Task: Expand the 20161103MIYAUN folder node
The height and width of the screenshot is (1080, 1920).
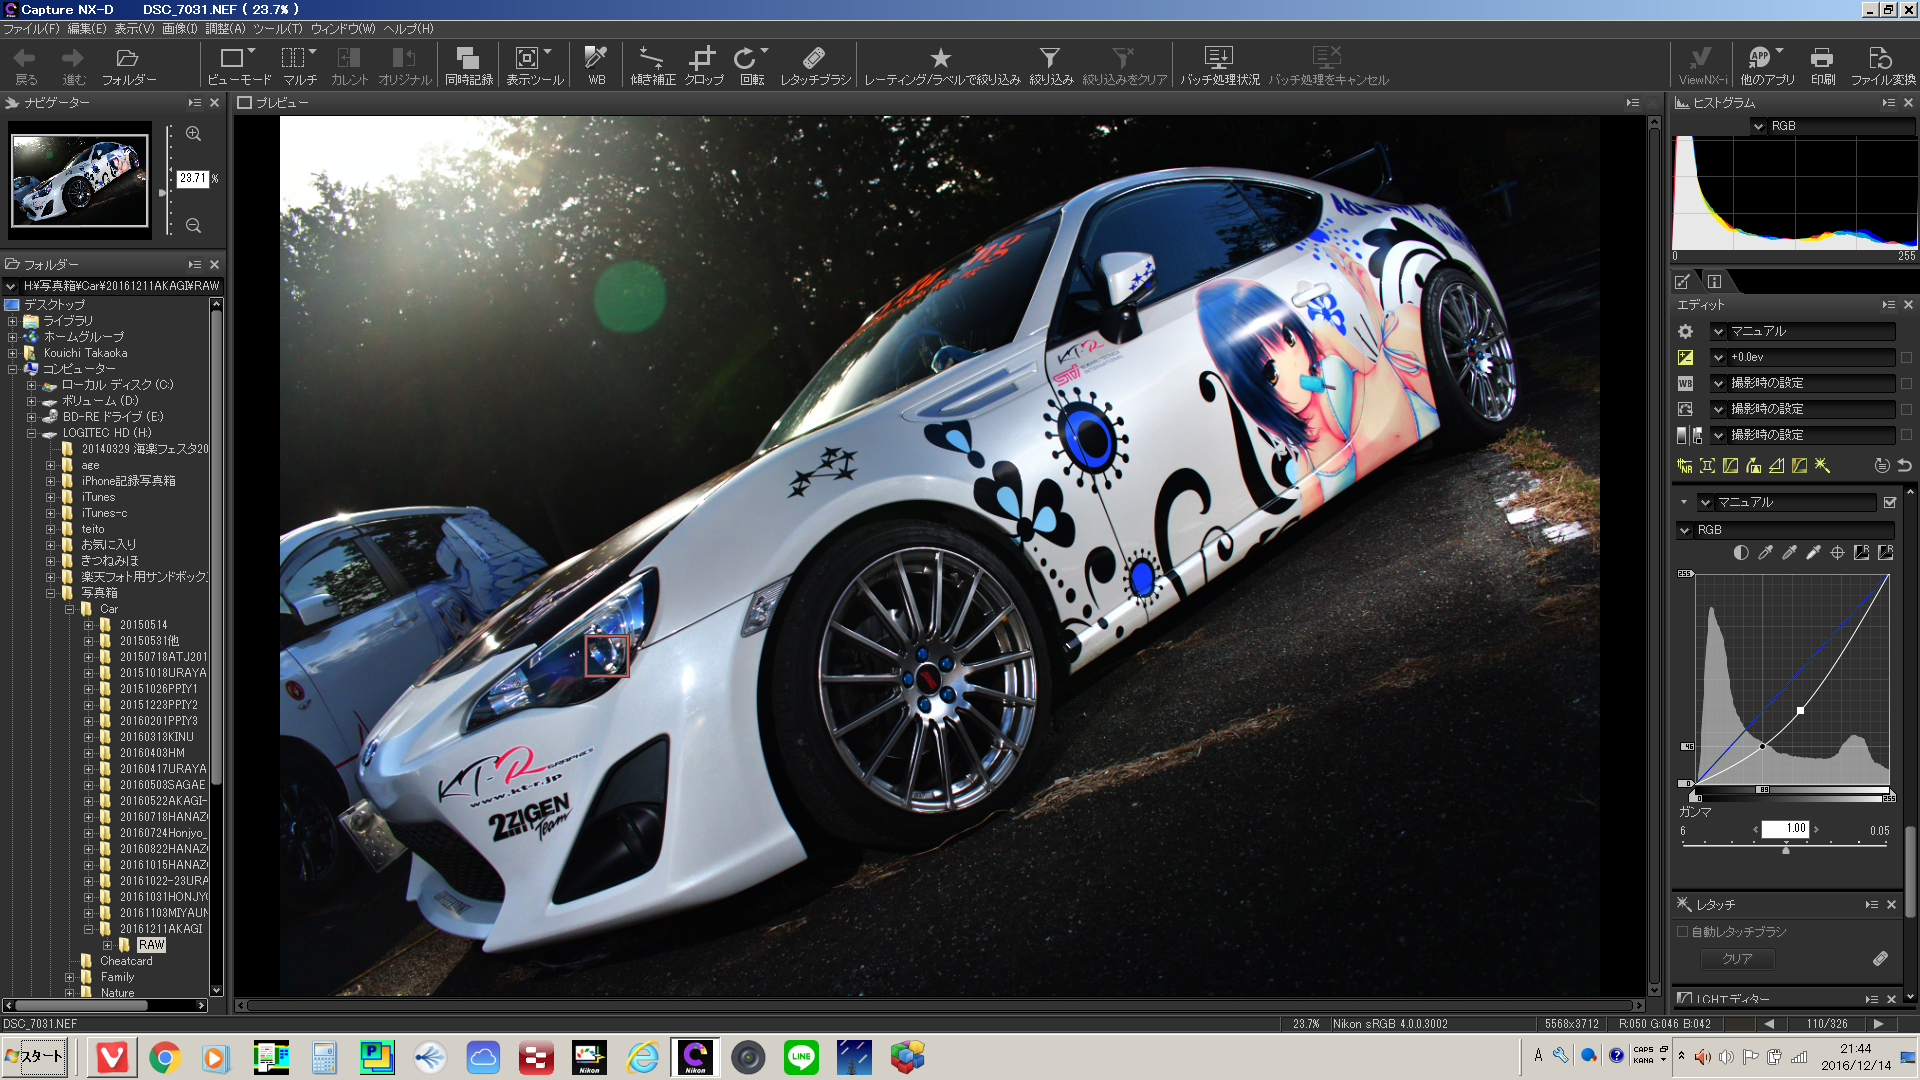Action: click(x=88, y=913)
